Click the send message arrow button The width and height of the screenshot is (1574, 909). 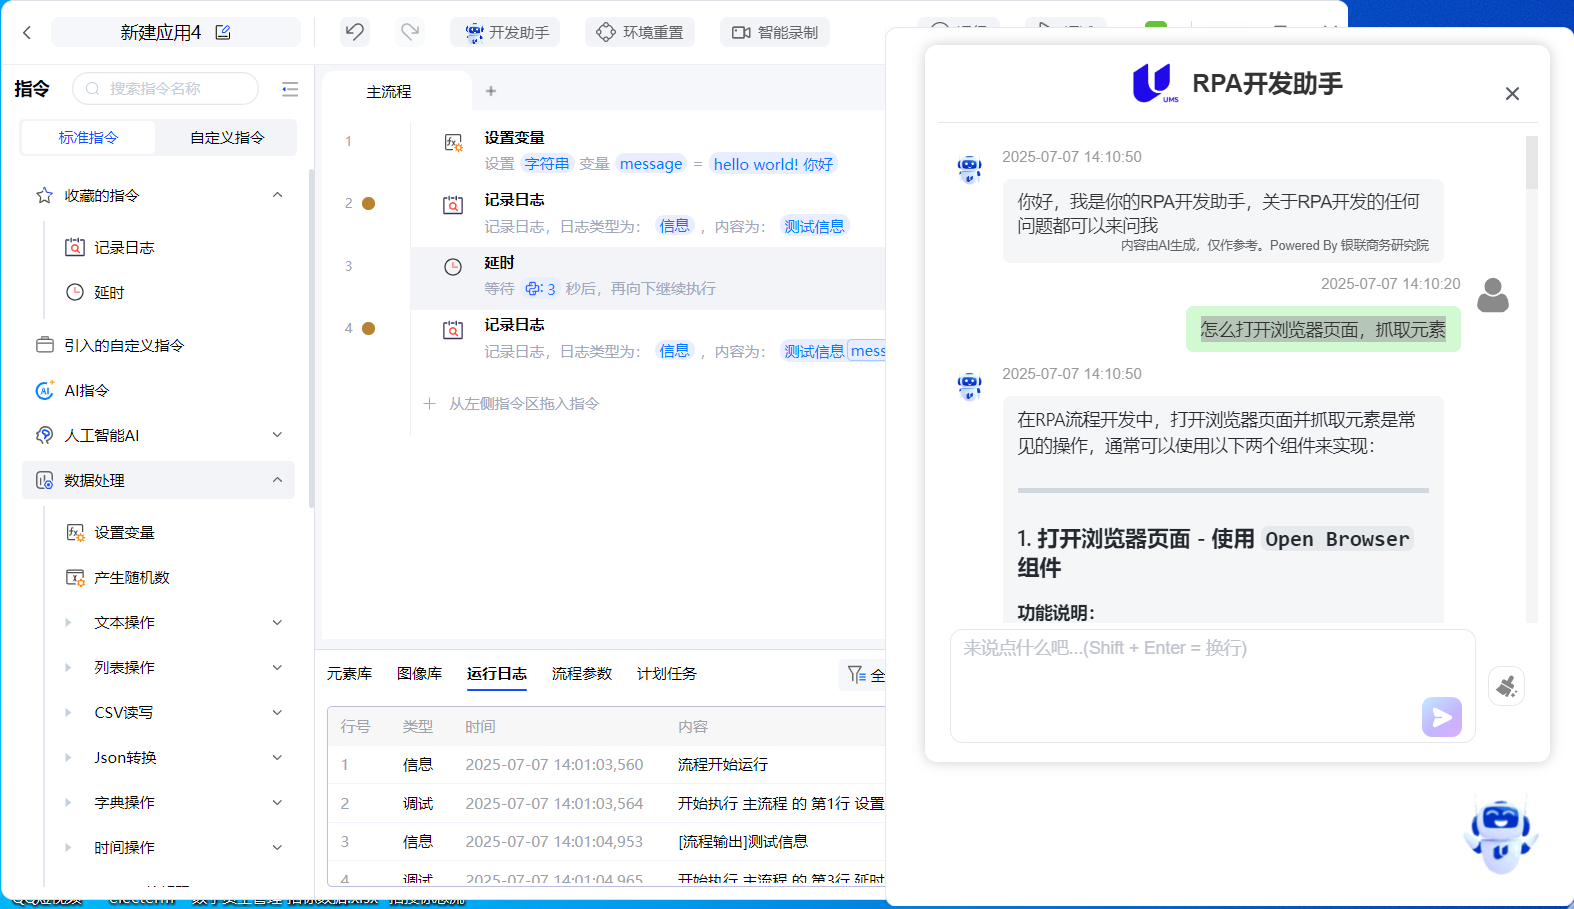(1441, 716)
